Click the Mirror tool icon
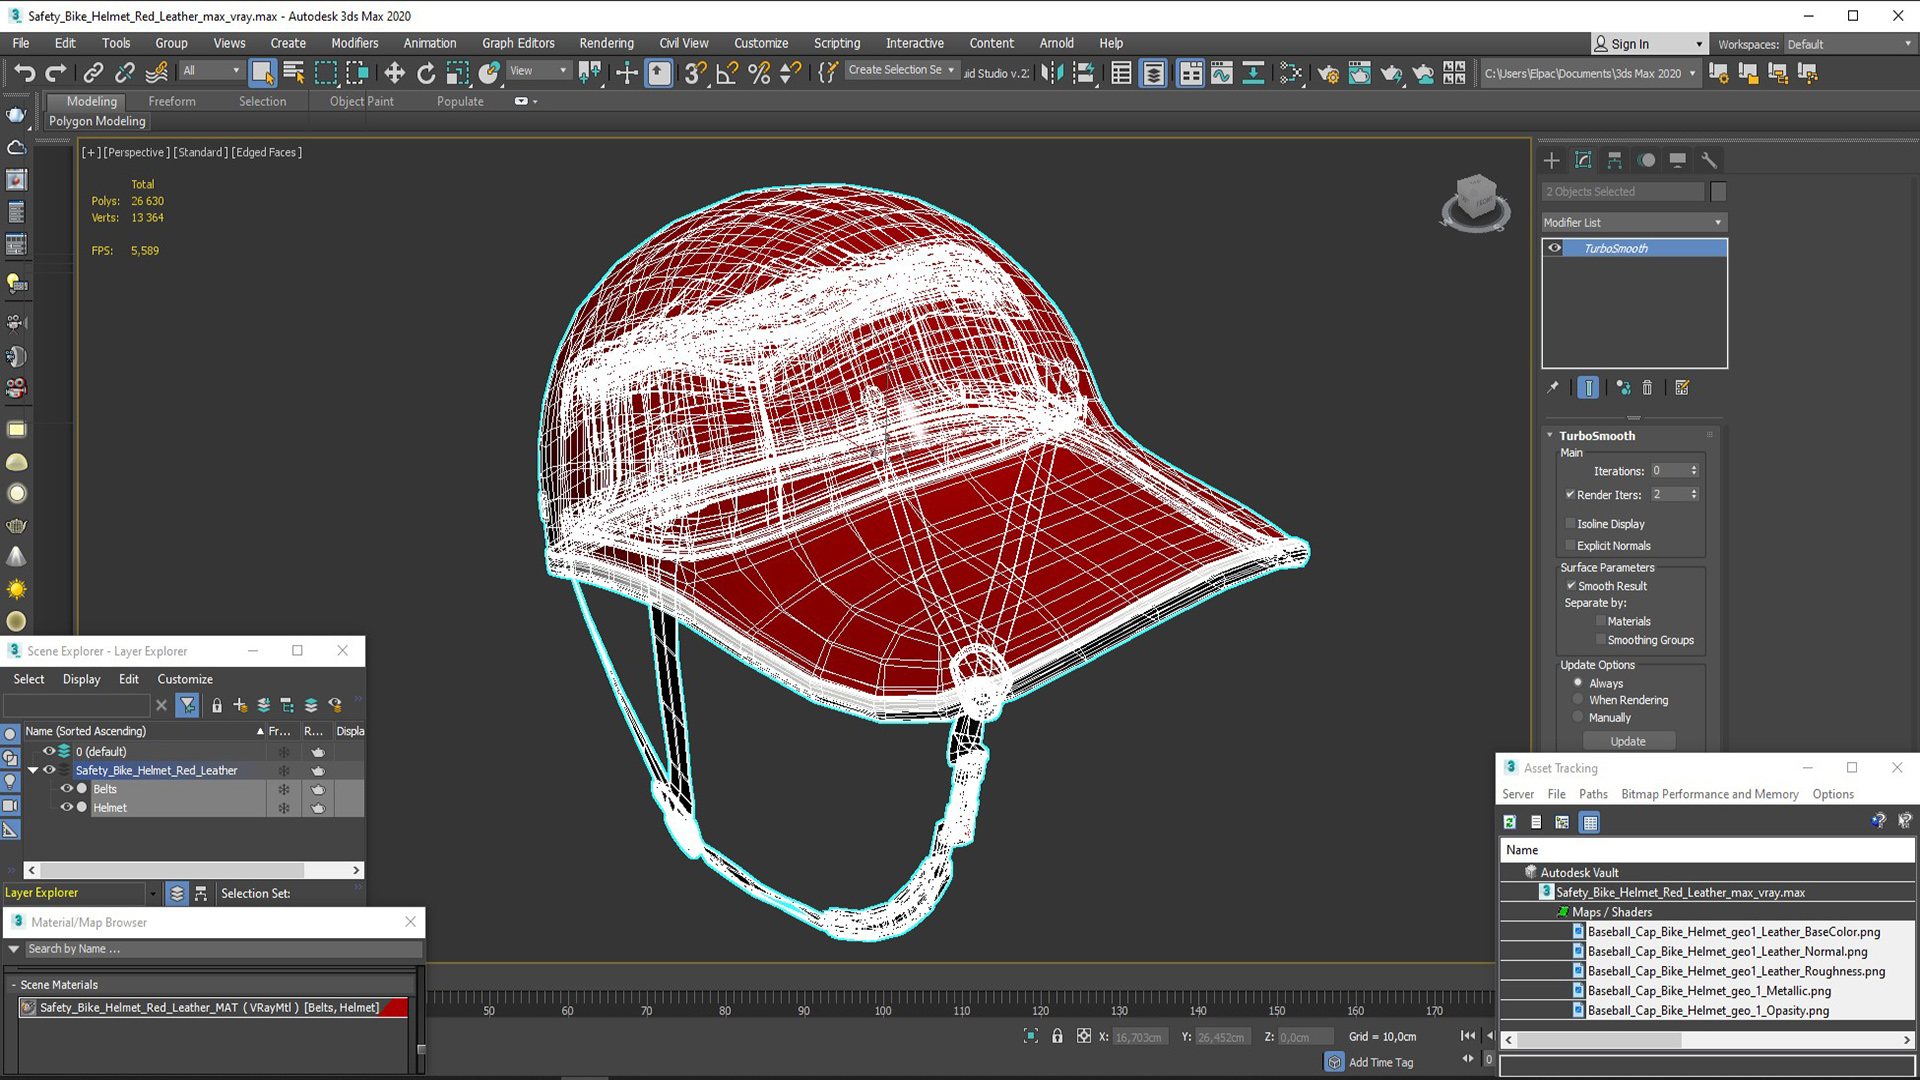This screenshot has height=1080, width=1920. (x=1051, y=72)
